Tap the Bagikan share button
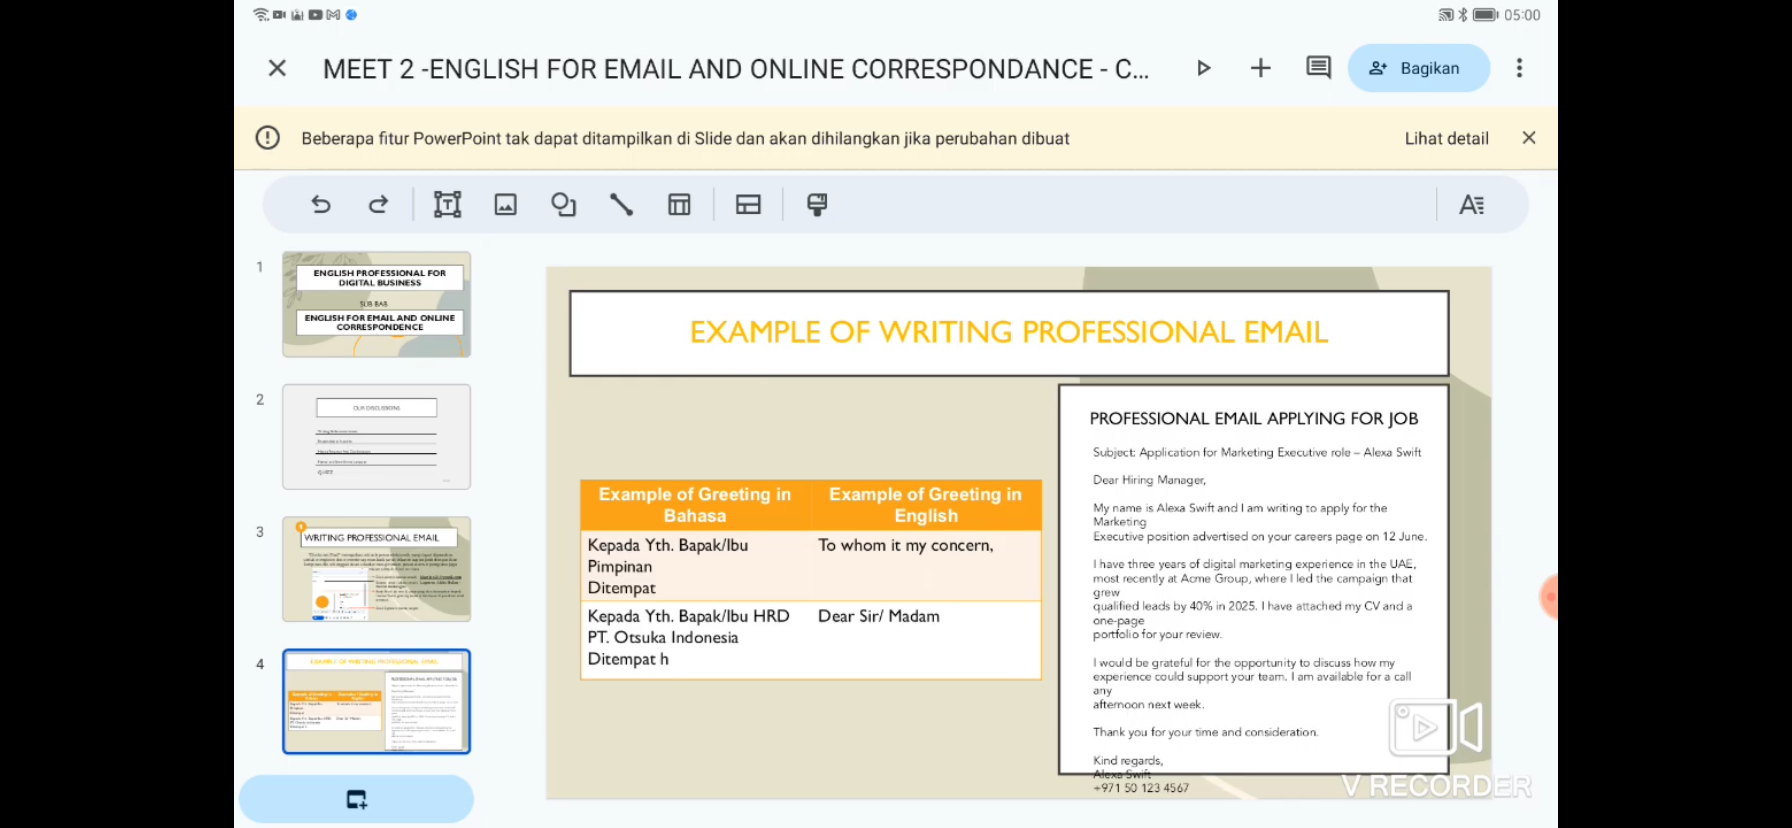 [1419, 68]
